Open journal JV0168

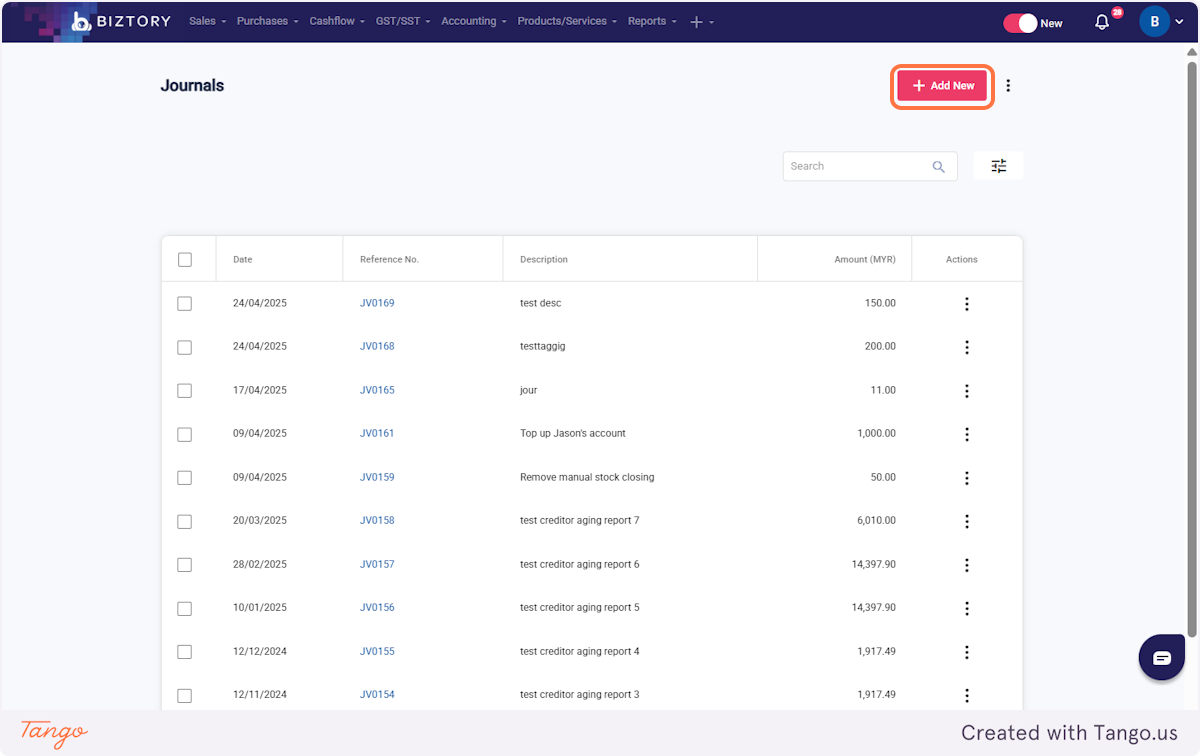[x=377, y=346]
